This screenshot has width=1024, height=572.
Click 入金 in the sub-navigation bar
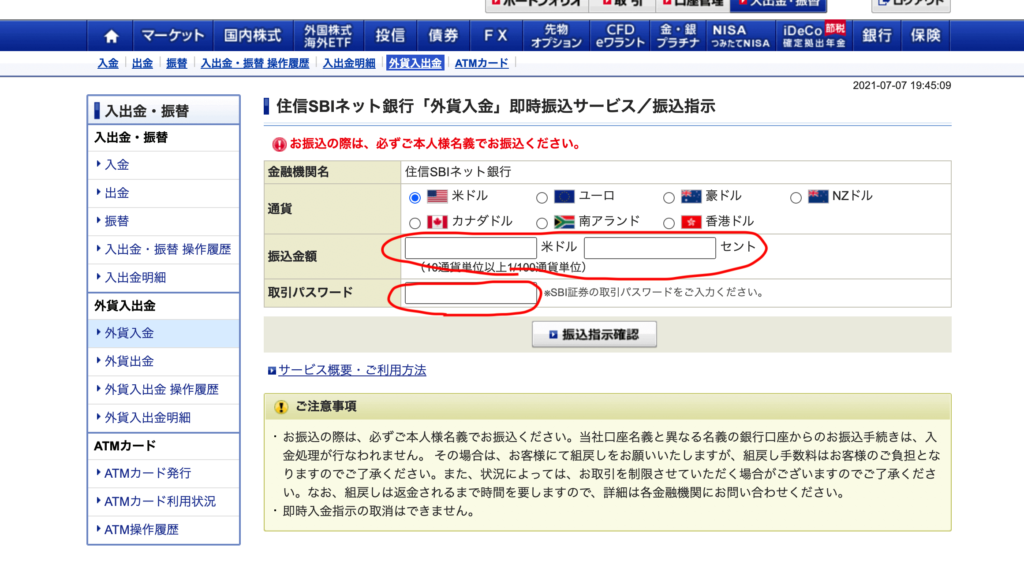(108, 63)
